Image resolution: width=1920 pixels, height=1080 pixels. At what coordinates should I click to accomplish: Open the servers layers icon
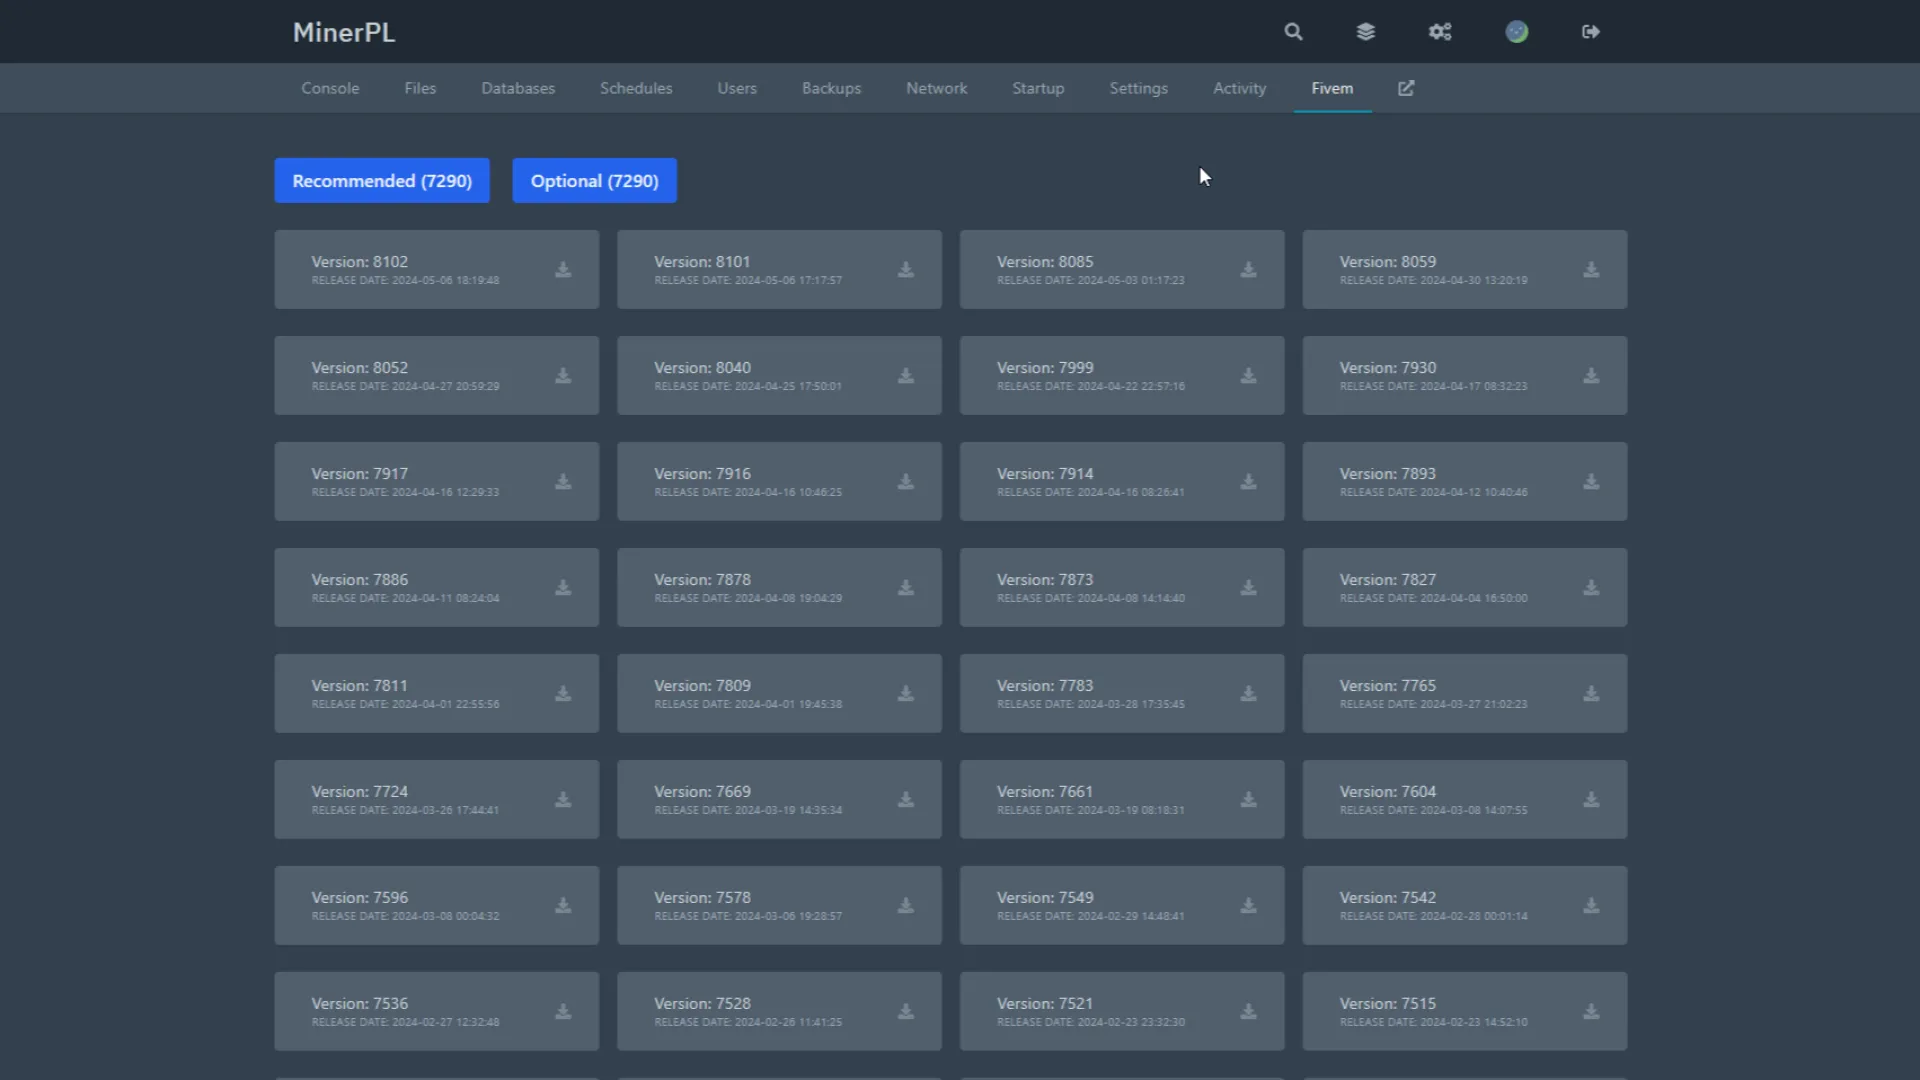point(1365,32)
